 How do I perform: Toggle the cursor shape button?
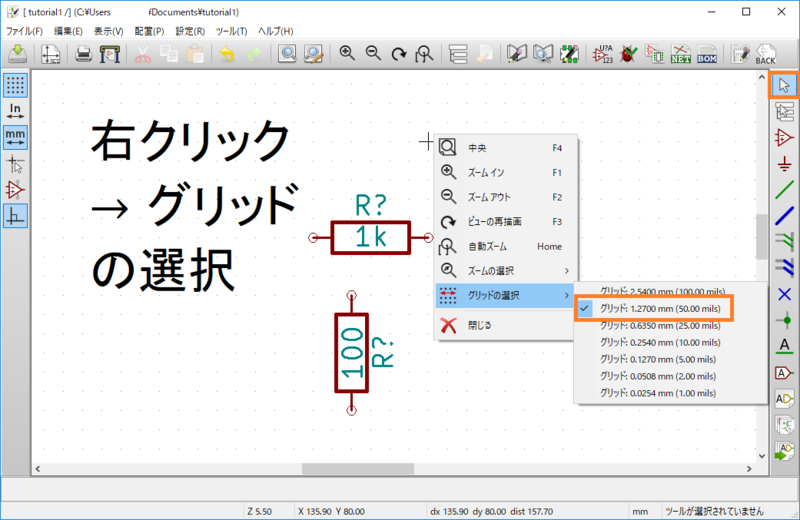coord(15,164)
